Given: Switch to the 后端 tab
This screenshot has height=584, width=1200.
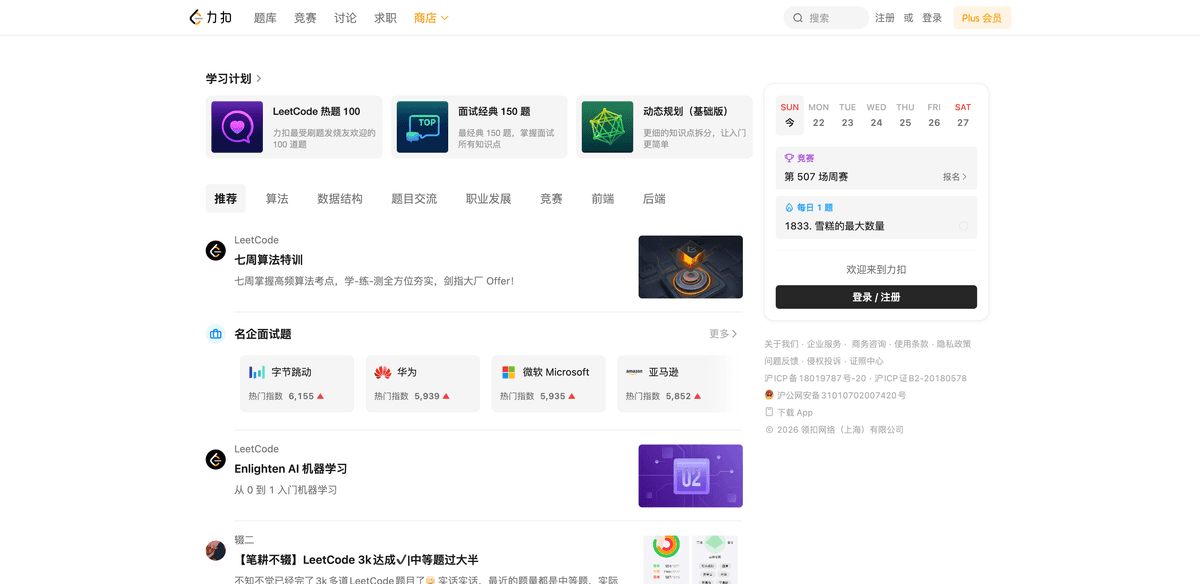Looking at the screenshot, I should tap(654, 199).
